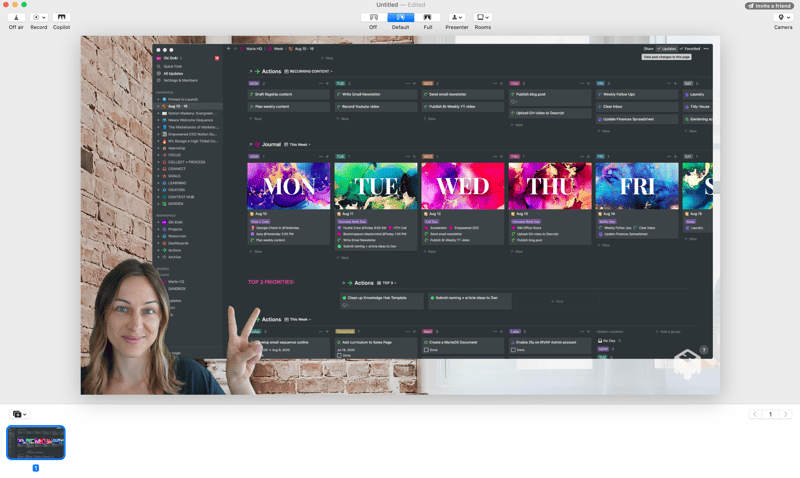Click the Notion help question mark button

[x=704, y=350]
